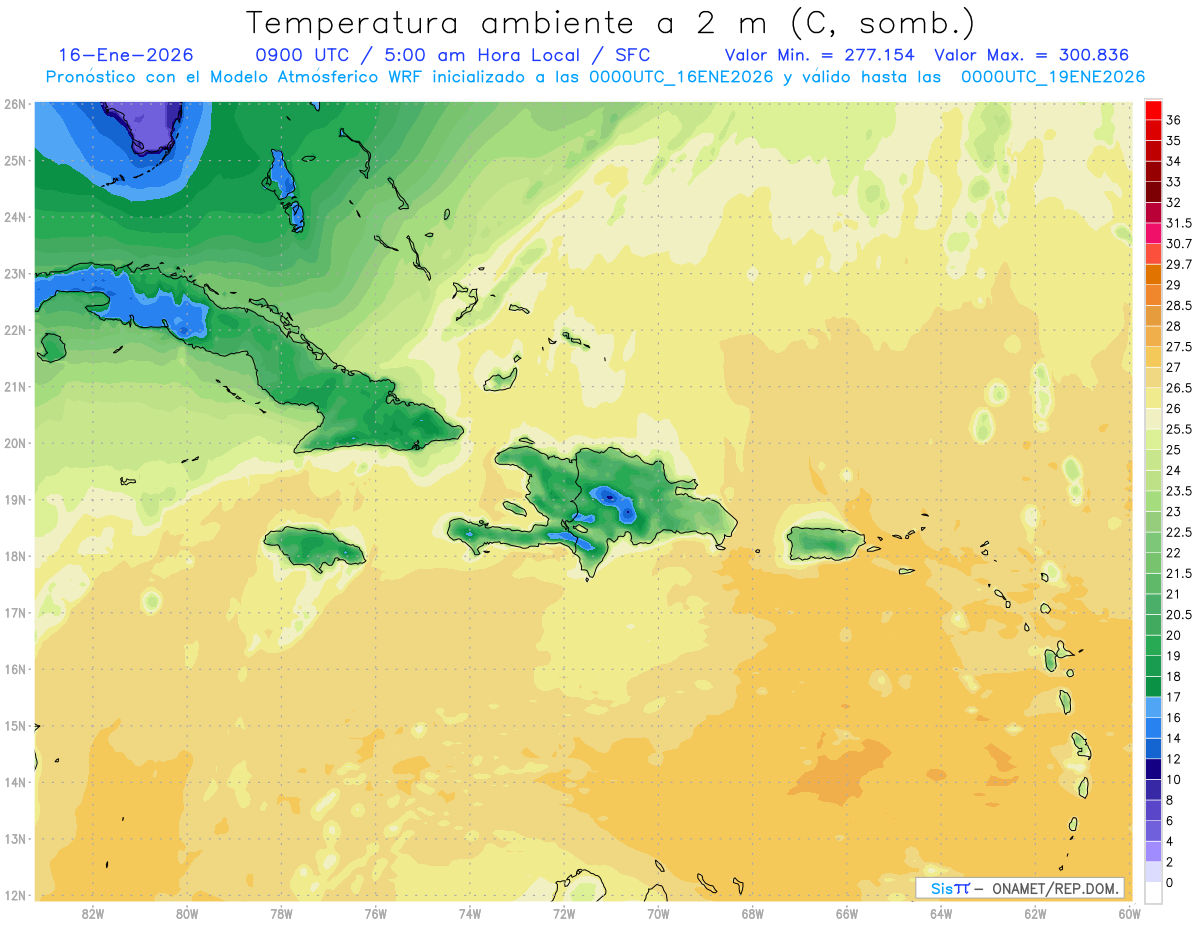Click the '70W' longitude axis label
The width and height of the screenshot is (1200, 927).
tap(658, 912)
